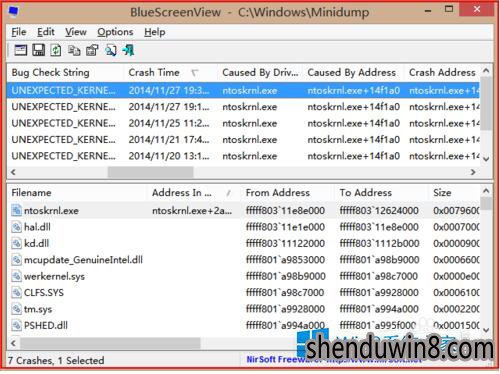Open the Help menu

pyautogui.click(x=155, y=32)
